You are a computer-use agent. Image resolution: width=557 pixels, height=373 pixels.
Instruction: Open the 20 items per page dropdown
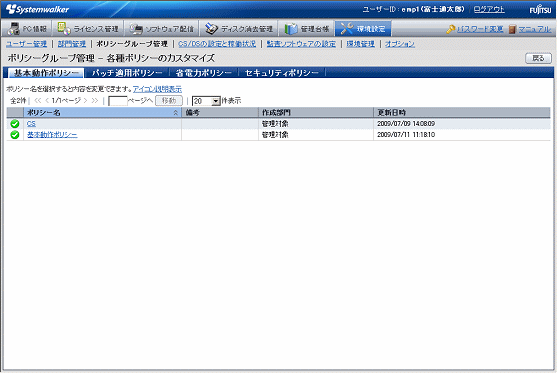pyautogui.click(x=206, y=101)
